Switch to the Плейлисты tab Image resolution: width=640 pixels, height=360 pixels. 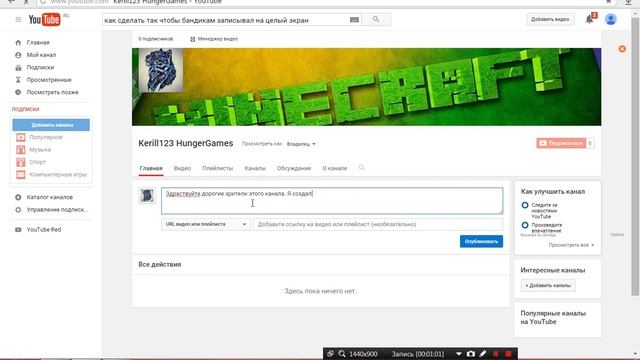click(218, 168)
